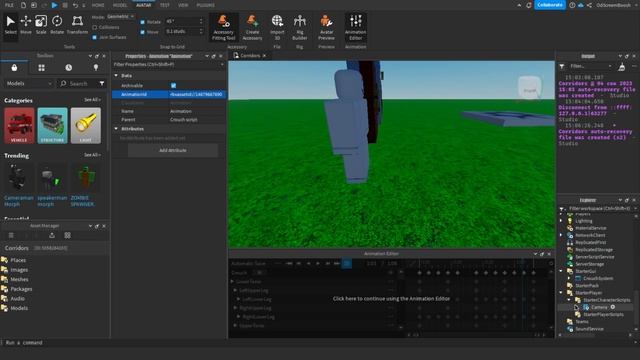
Task: Click the Toolbox Search field
Action: [78, 84]
